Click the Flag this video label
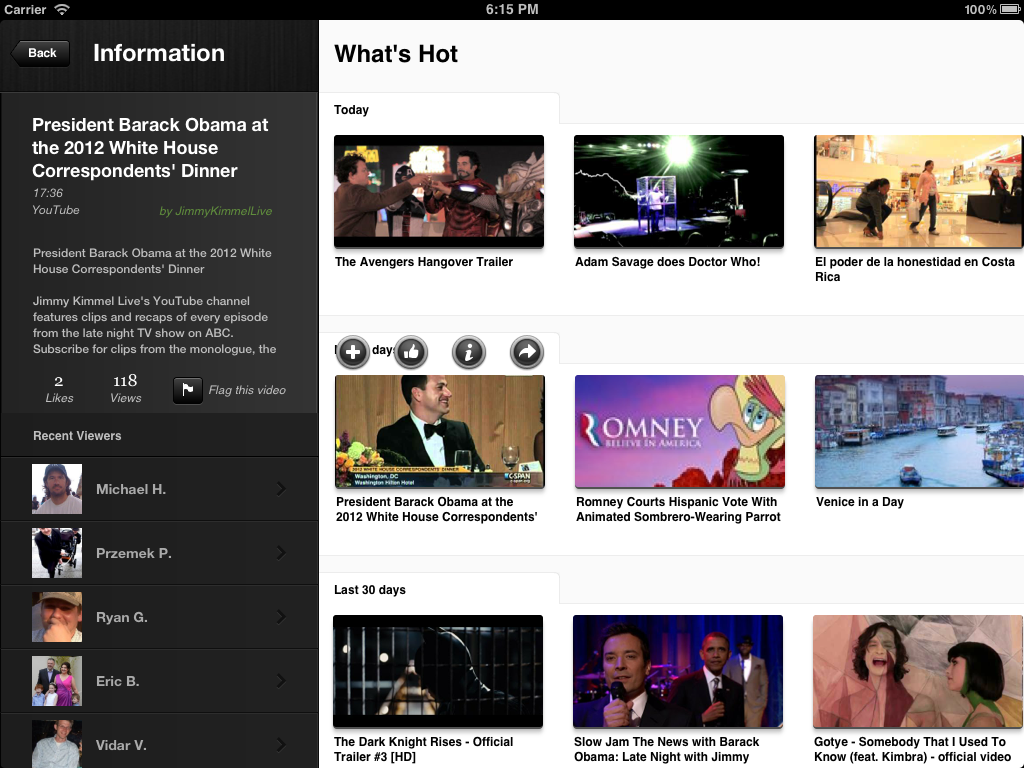 click(x=247, y=390)
